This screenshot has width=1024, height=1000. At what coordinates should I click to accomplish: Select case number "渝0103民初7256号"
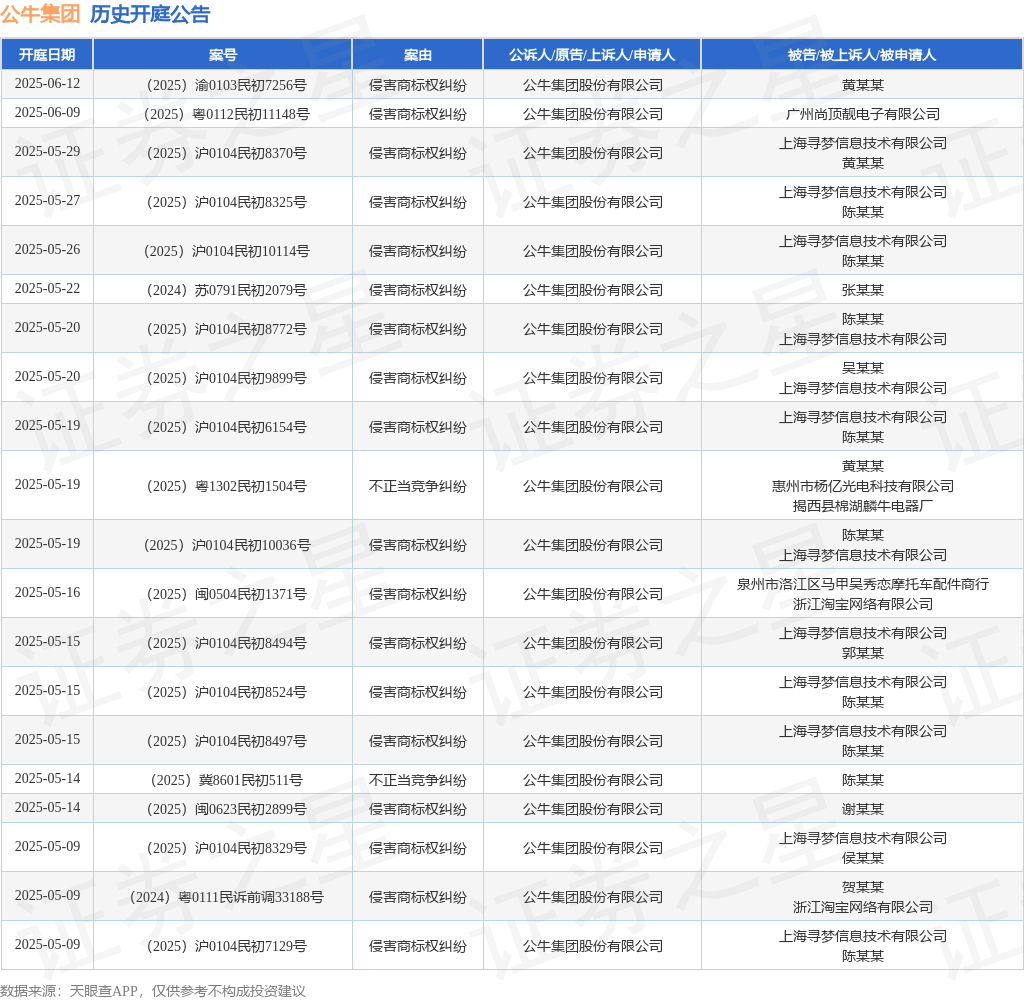click(251, 85)
